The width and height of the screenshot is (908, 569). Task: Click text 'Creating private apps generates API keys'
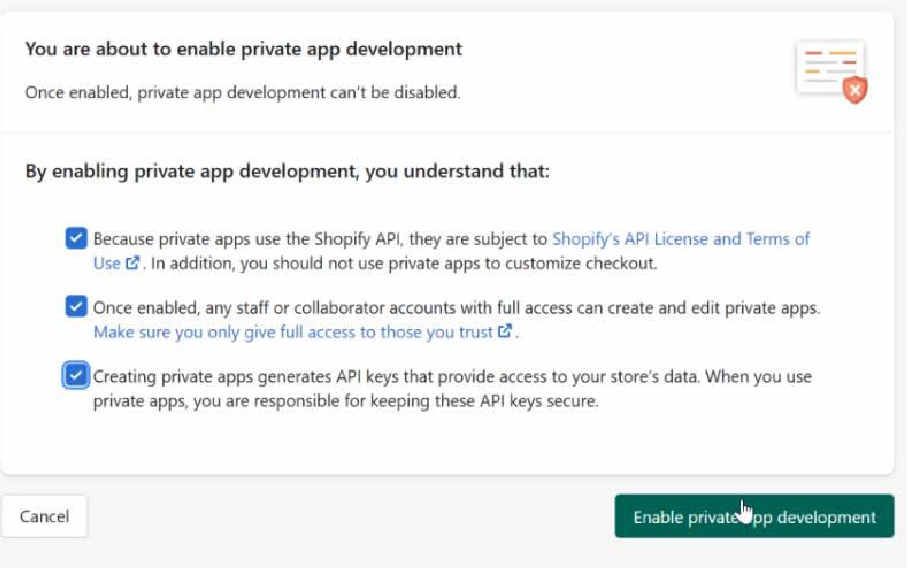click(x=246, y=377)
